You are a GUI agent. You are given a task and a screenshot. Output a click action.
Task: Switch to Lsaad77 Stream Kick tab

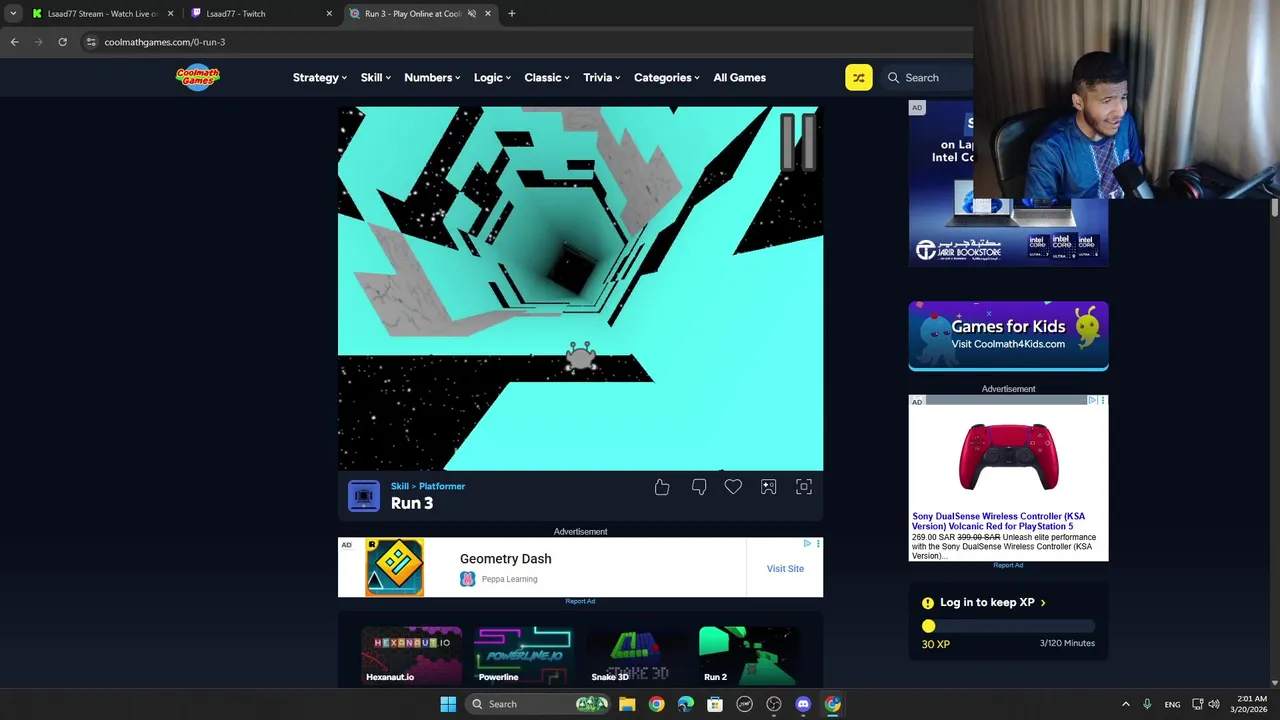(102, 14)
